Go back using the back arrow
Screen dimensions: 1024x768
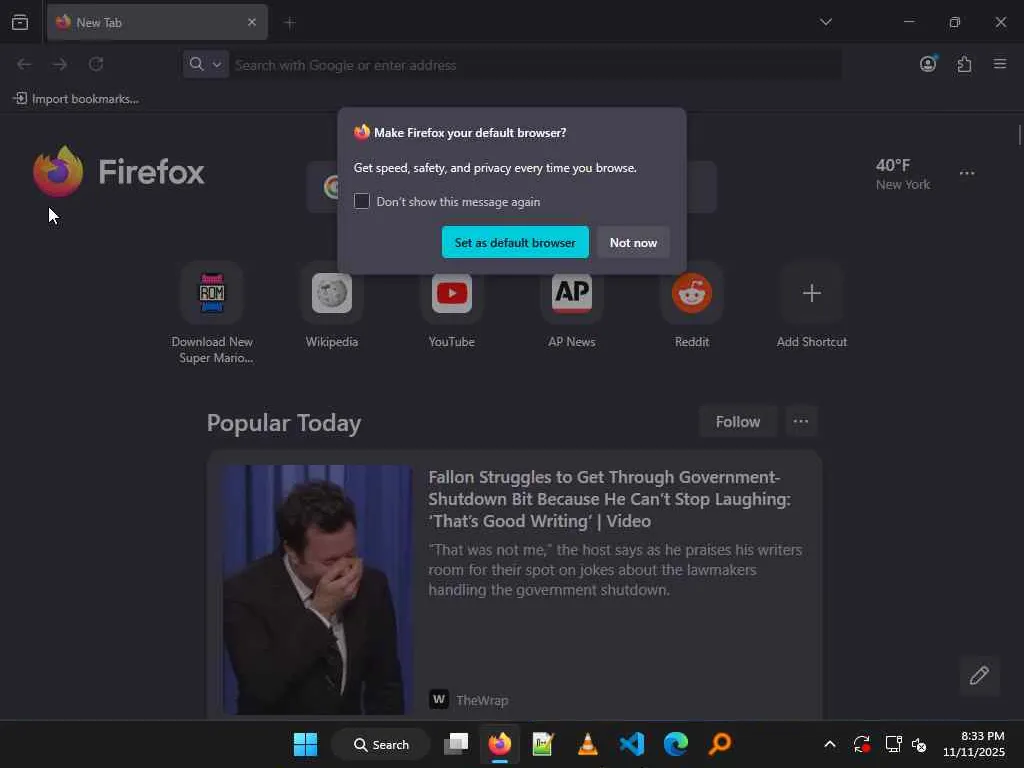point(24,64)
